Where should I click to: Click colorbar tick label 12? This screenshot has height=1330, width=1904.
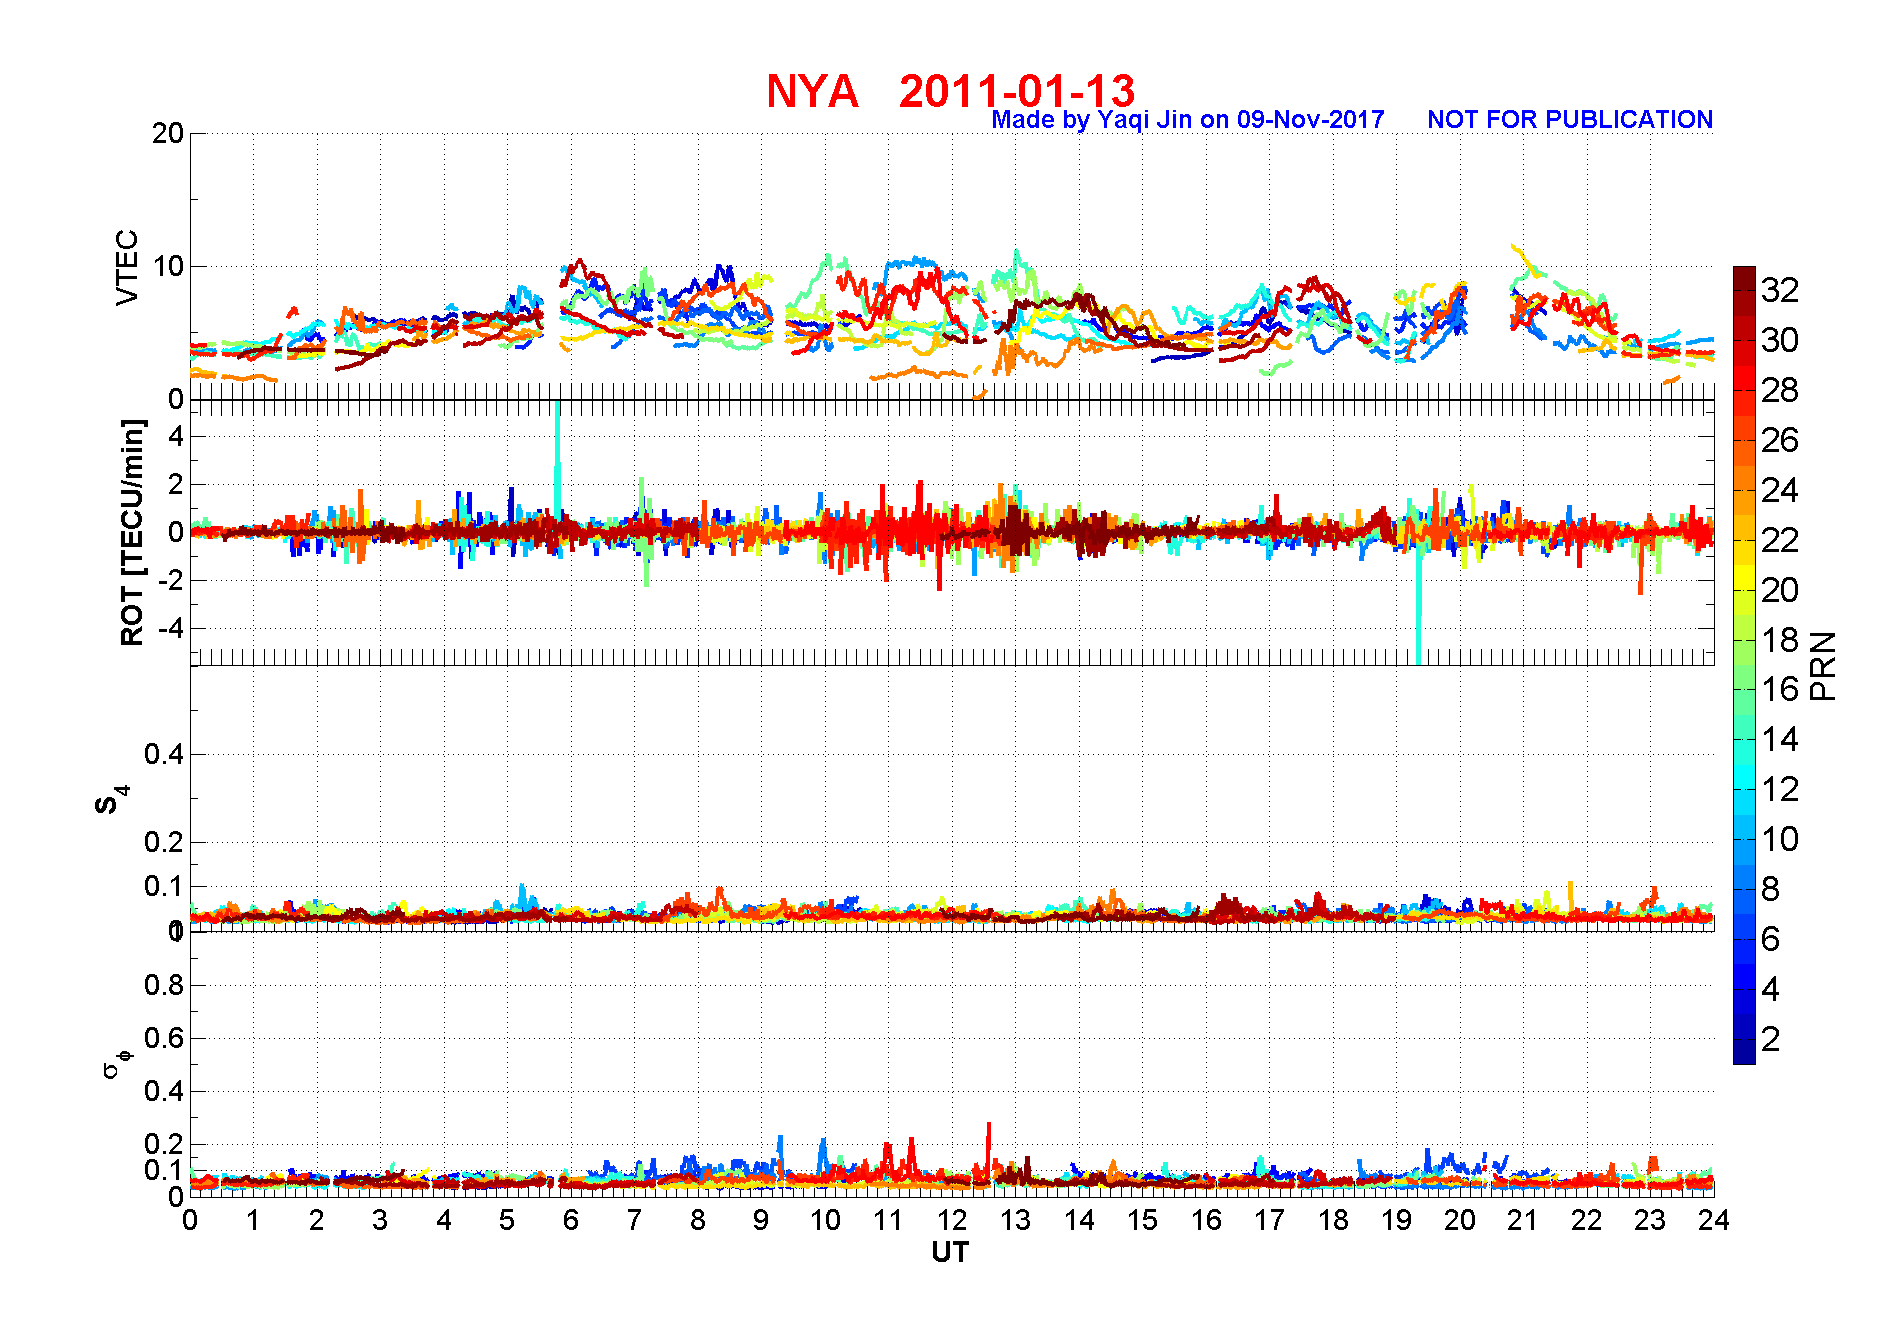pos(1780,789)
